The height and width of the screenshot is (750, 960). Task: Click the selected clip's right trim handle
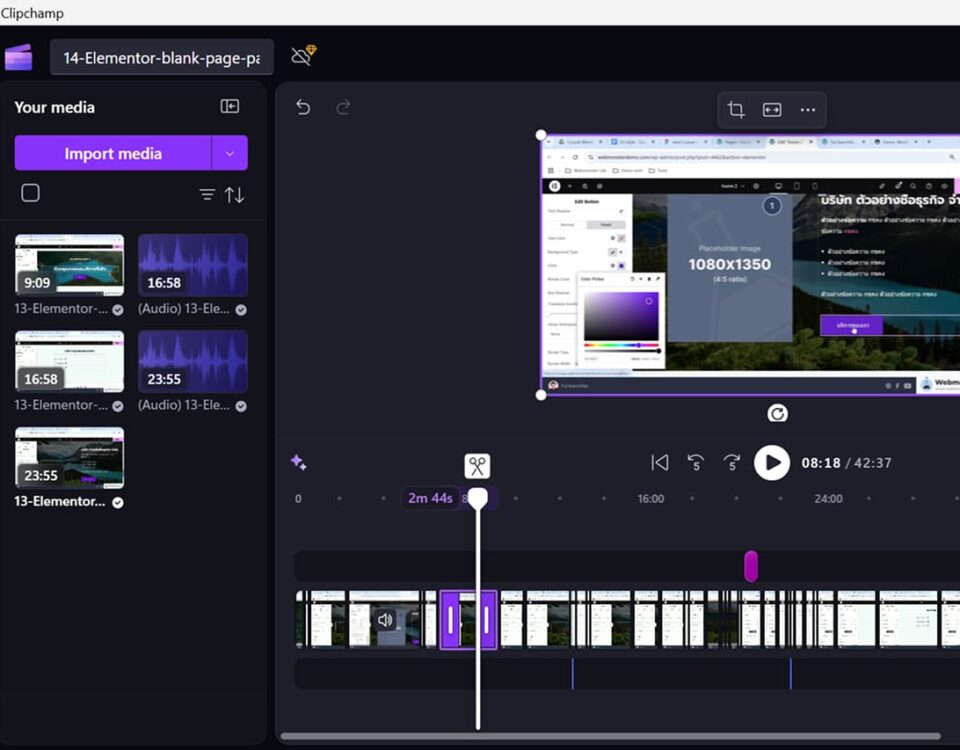coord(486,620)
